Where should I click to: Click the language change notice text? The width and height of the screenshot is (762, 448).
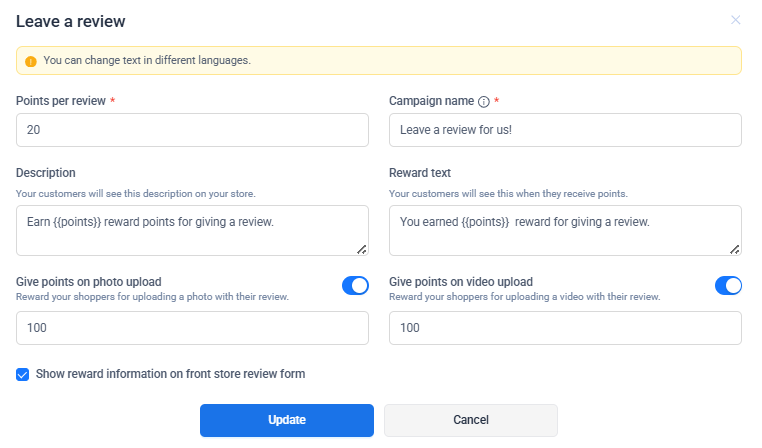click(147, 60)
